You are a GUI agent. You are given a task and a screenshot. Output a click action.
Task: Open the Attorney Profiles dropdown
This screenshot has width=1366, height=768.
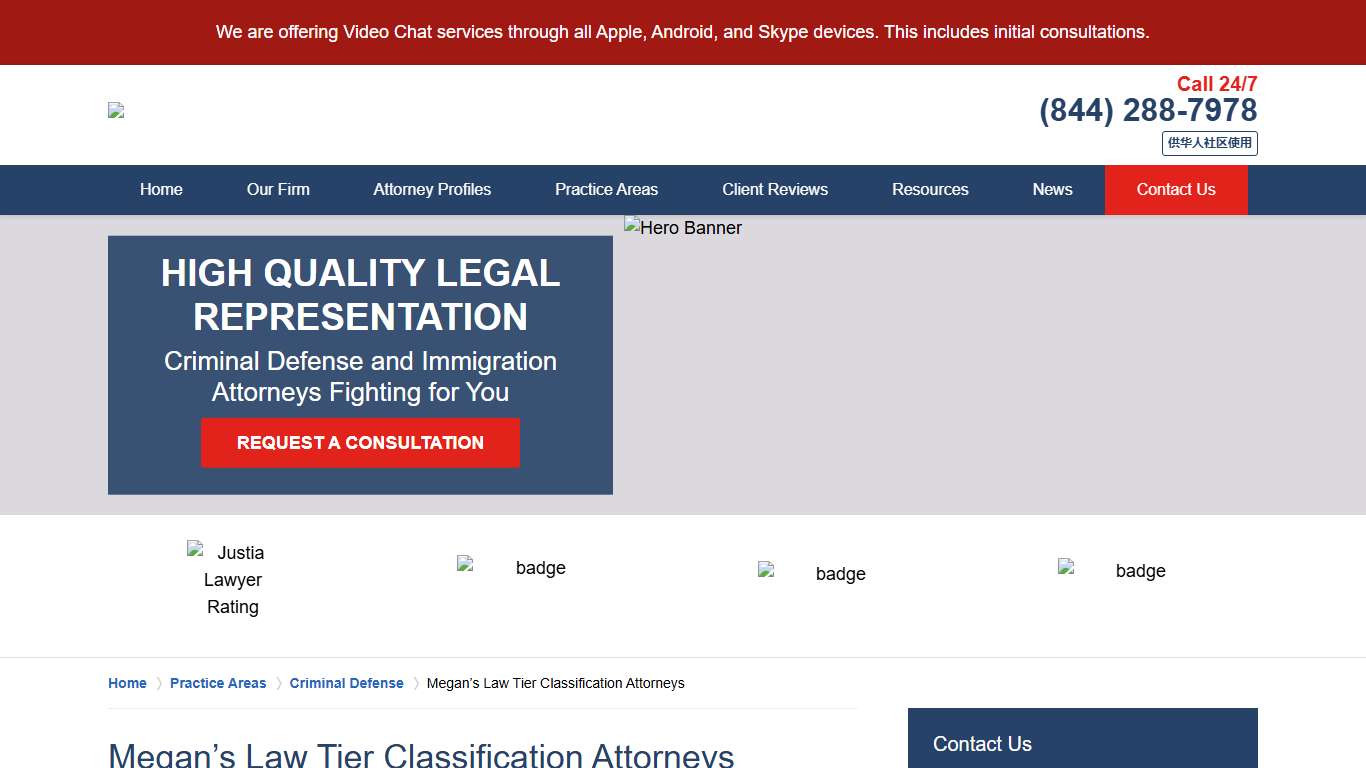click(x=432, y=189)
